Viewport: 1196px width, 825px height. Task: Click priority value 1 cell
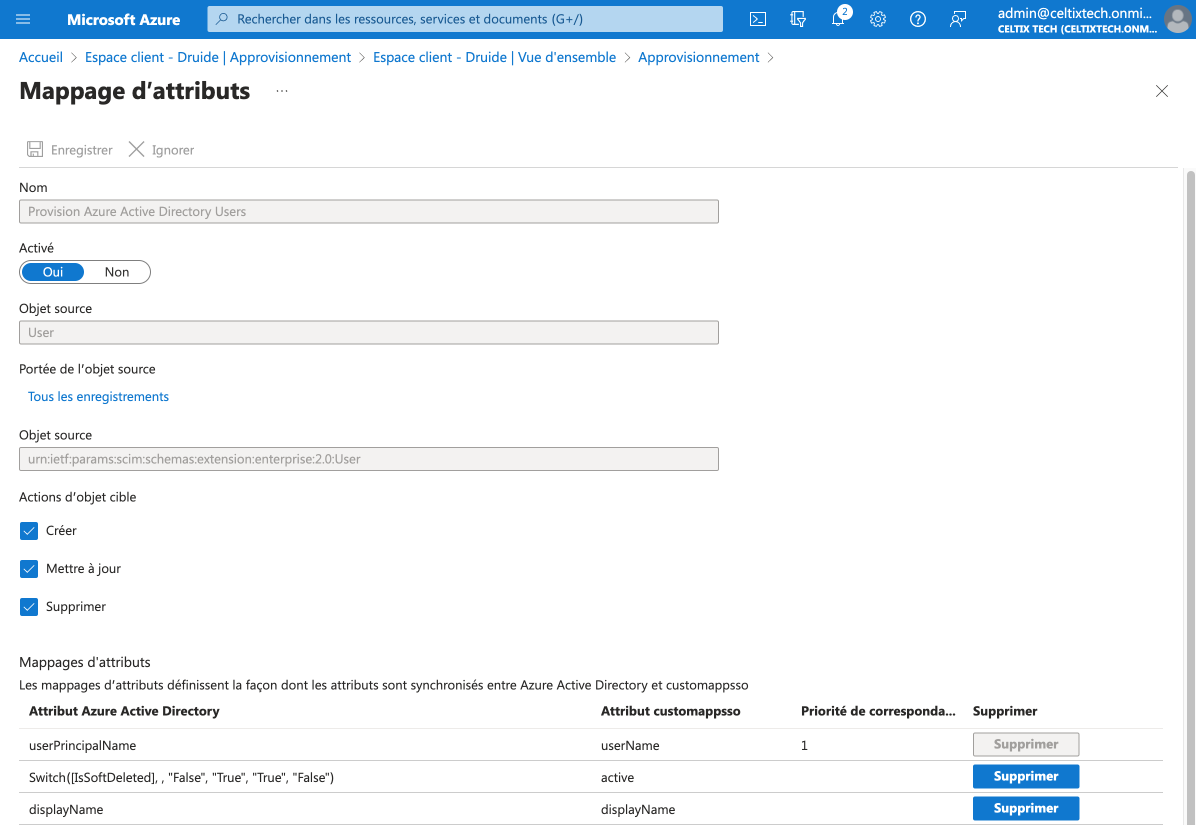[x=804, y=746]
